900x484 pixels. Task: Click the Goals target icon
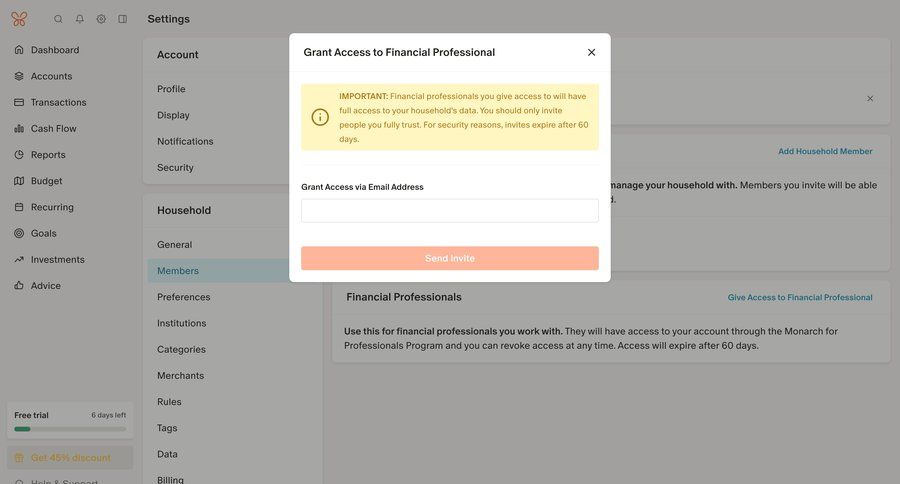click(x=19, y=233)
